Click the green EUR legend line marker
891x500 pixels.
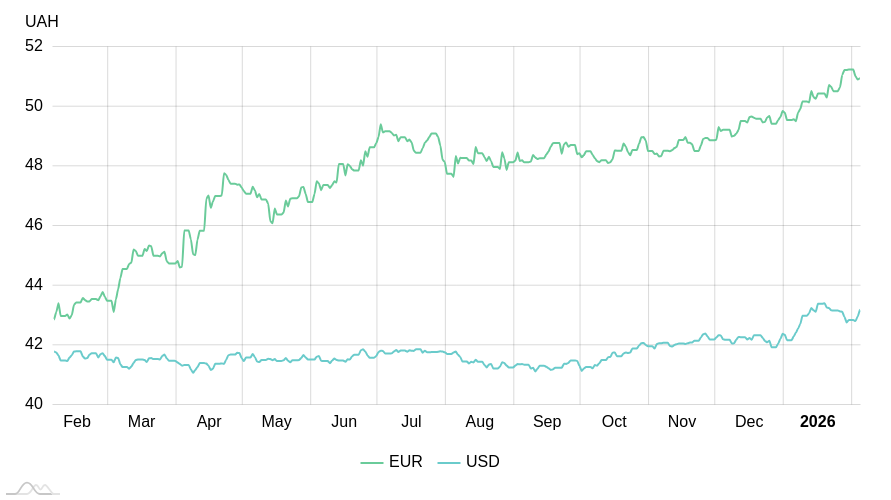tap(372, 462)
